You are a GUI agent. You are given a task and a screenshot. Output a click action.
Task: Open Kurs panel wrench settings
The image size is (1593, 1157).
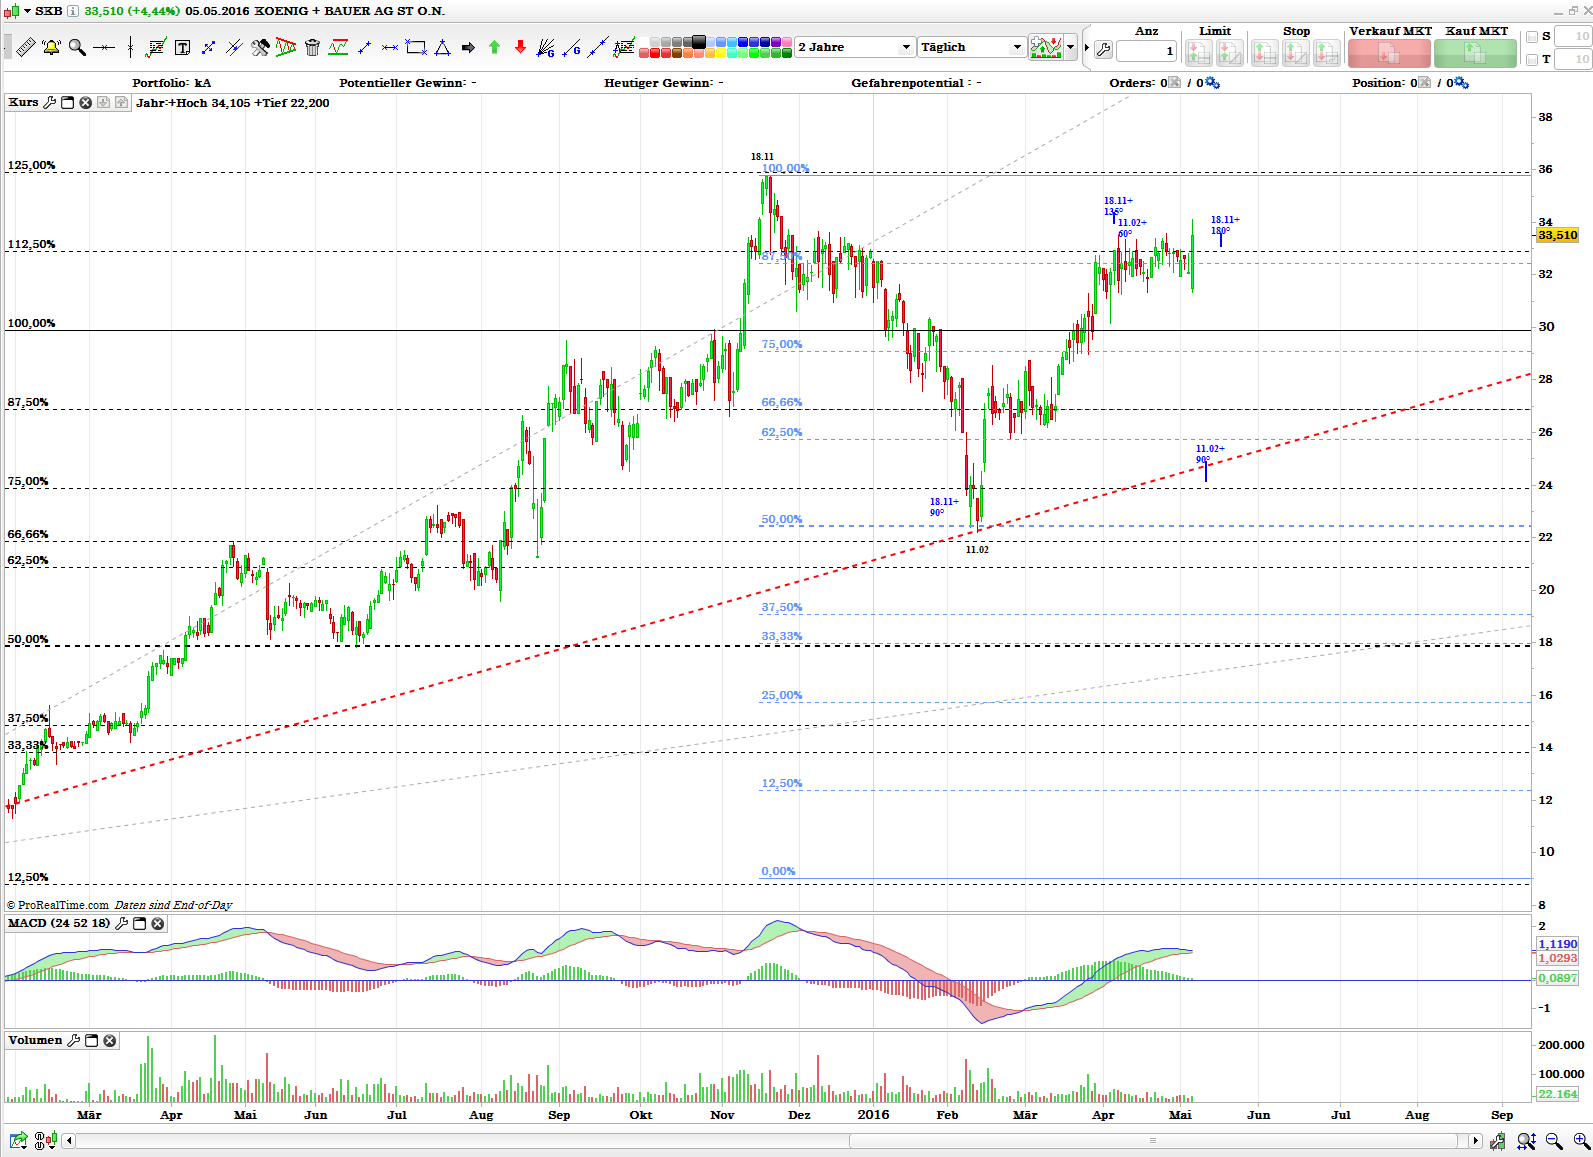[x=49, y=102]
